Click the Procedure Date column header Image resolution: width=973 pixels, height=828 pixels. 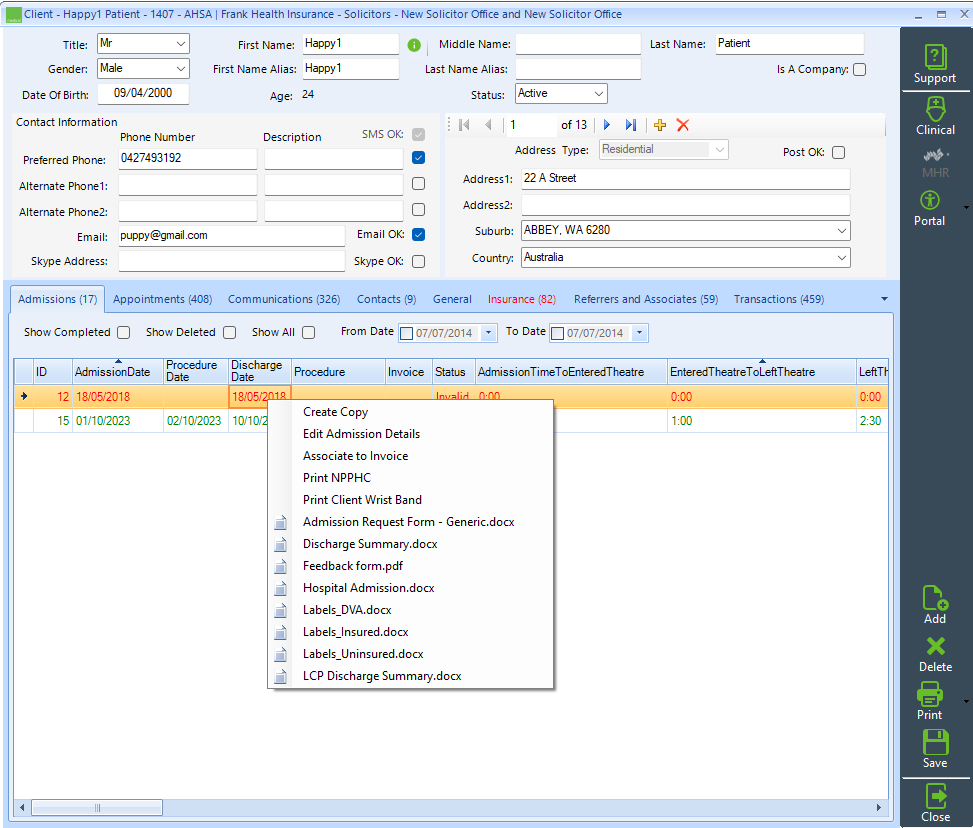pos(196,372)
